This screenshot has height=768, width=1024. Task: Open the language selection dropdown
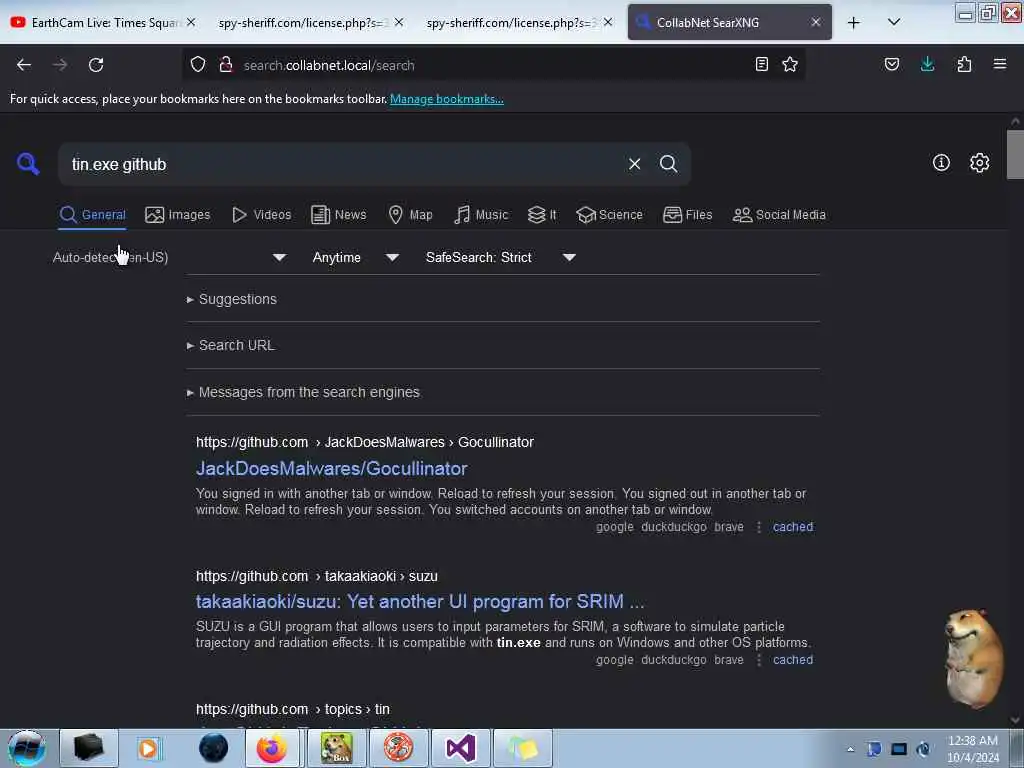pos(170,257)
